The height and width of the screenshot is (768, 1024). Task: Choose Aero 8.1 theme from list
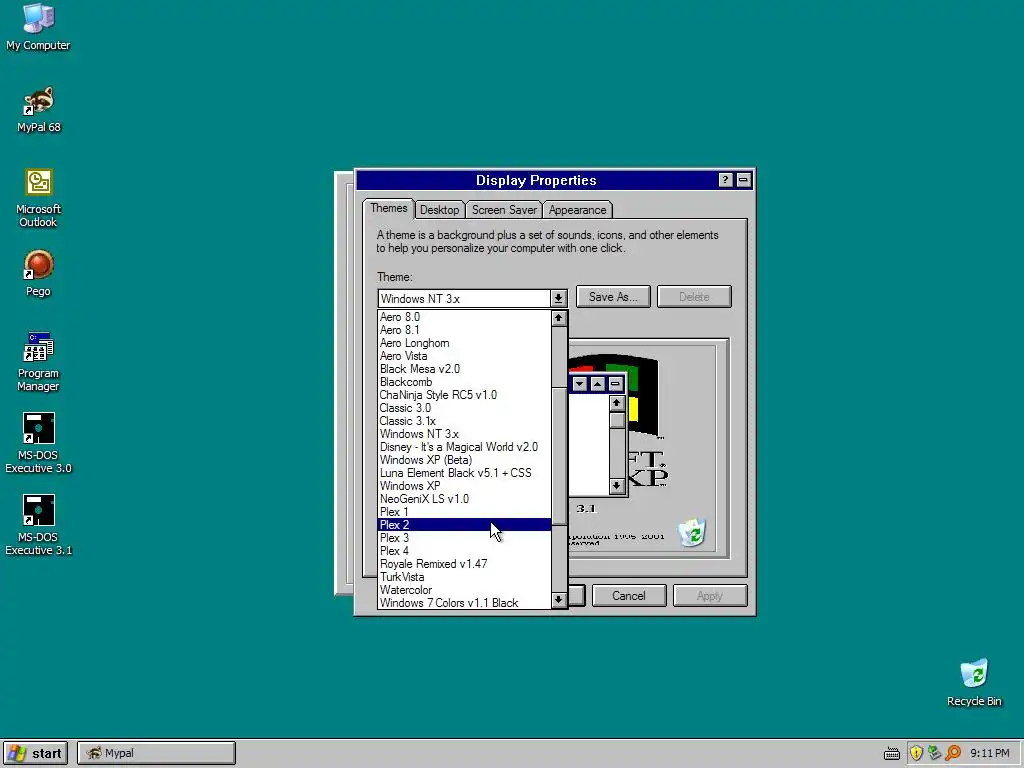click(464, 330)
